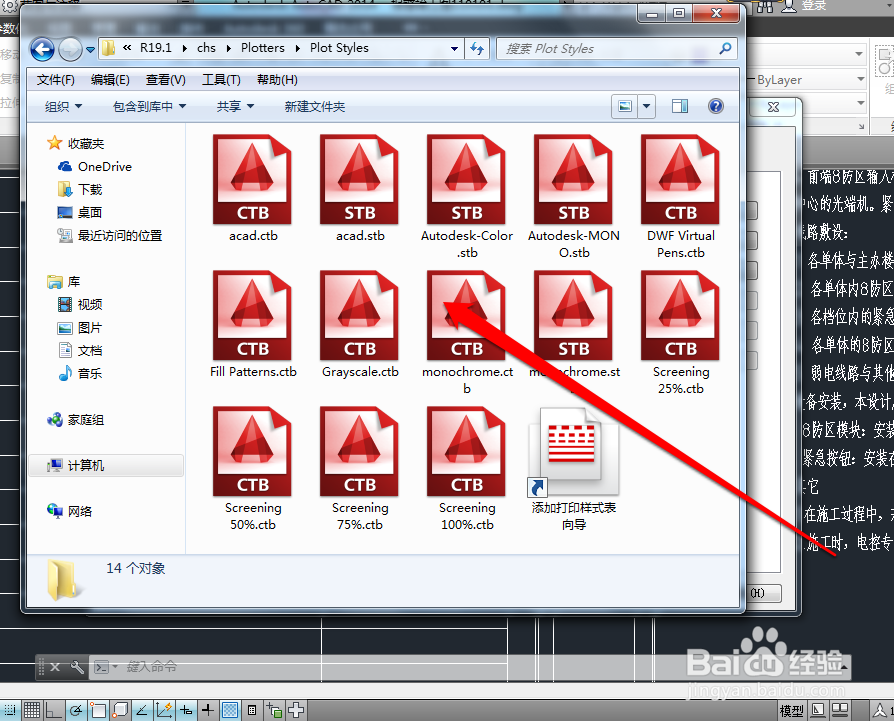The height and width of the screenshot is (721, 894).
Task: Click the R19.1 breadcrumb in address bar
Action: (156, 48)
